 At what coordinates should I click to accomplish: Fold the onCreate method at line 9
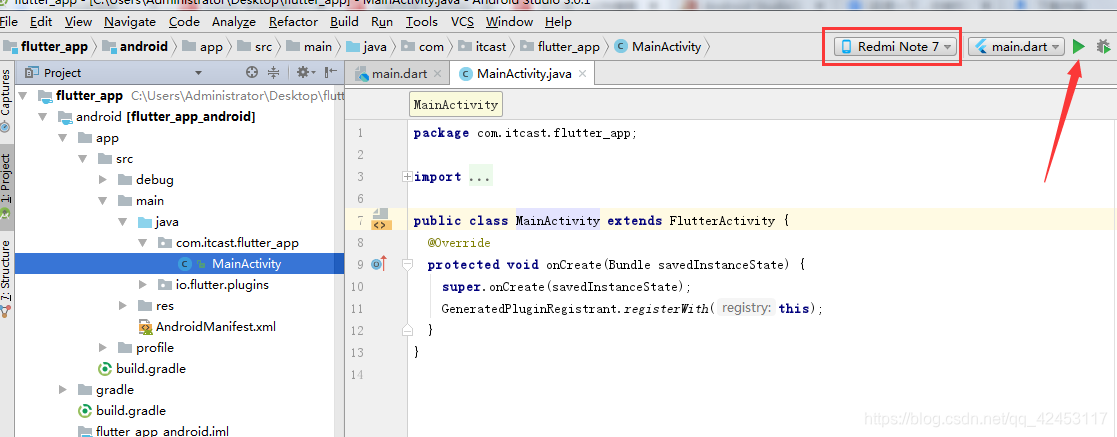pos(407,264)
